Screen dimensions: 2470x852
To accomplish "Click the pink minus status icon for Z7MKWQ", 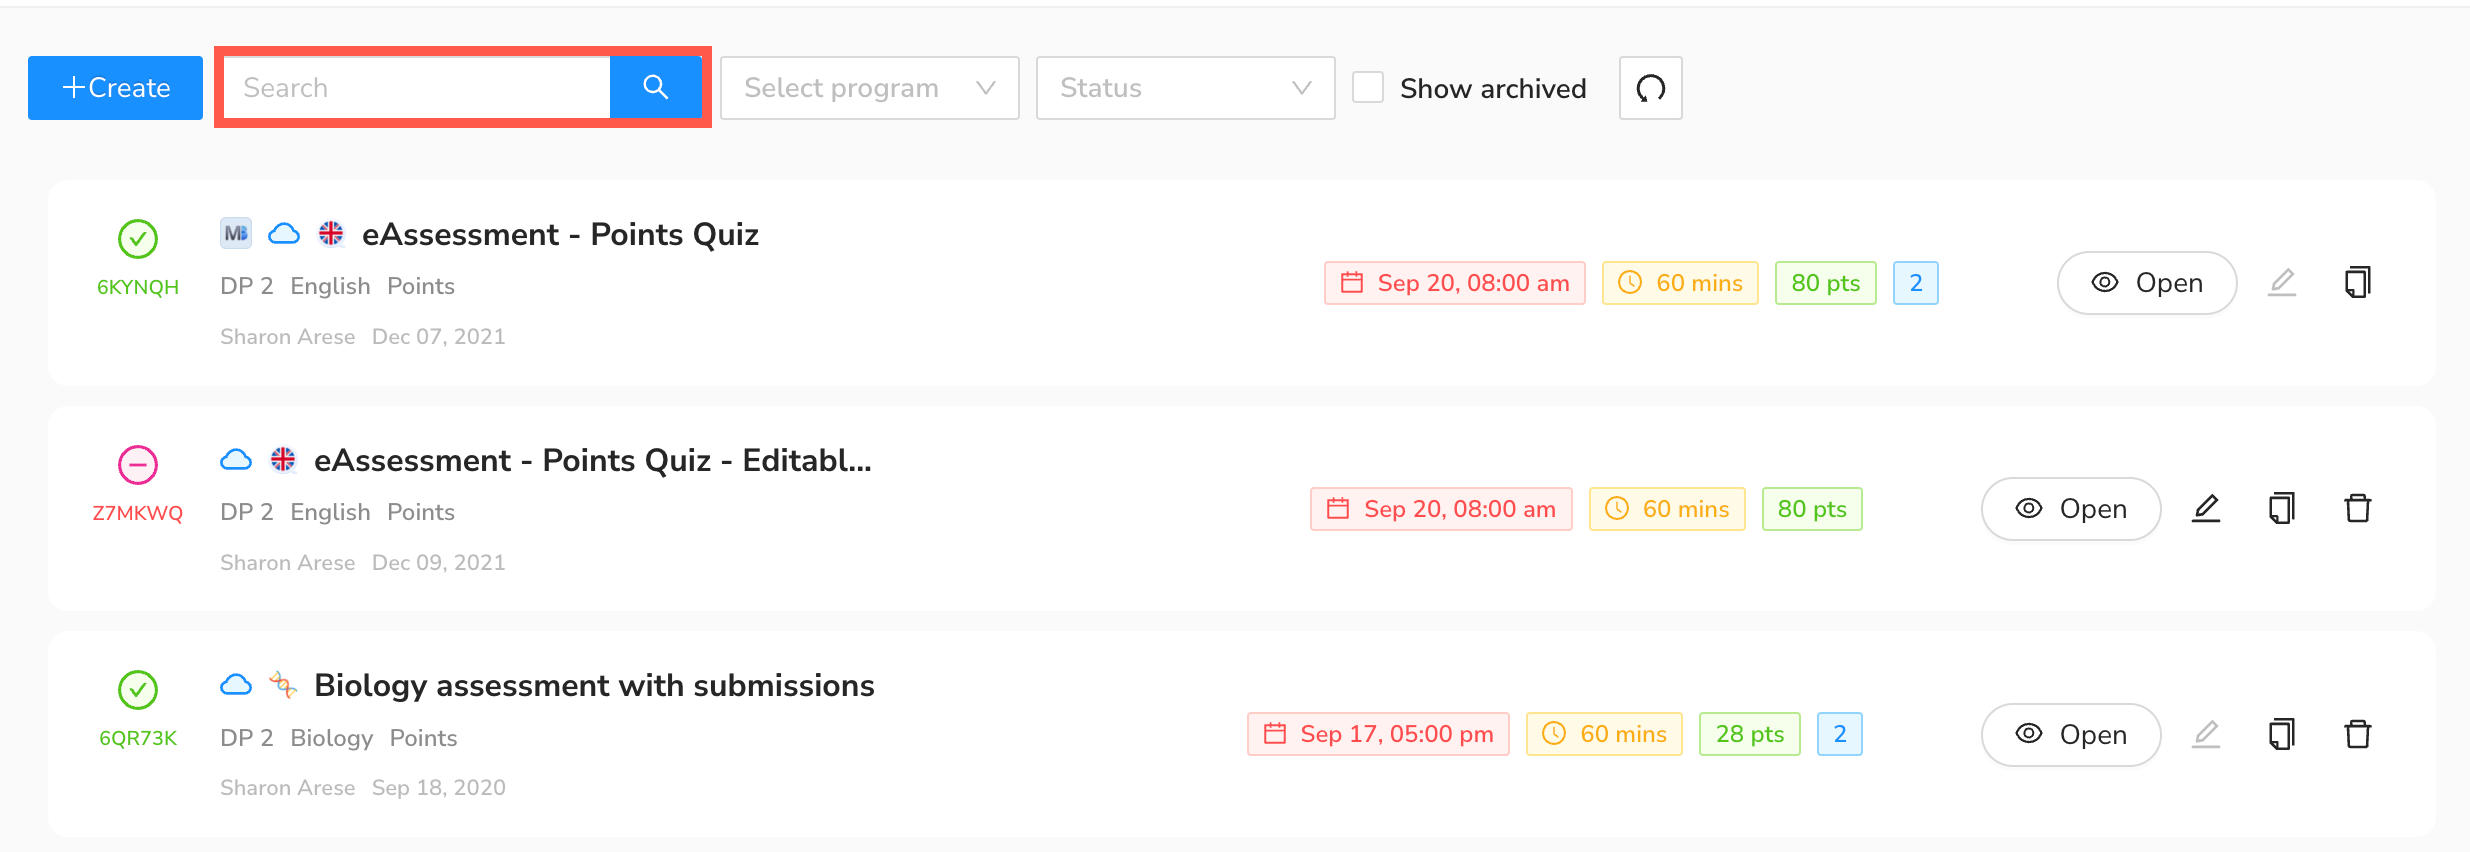I will 138,465.
